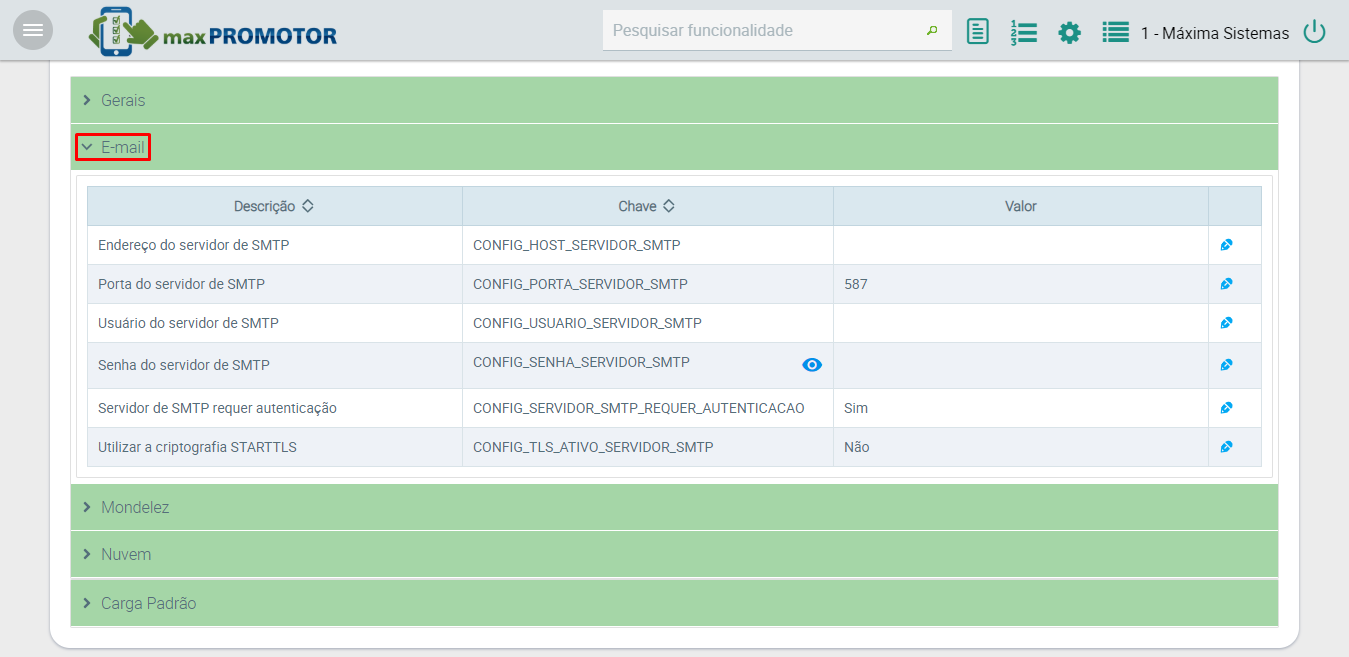
Task: Select the Porta do servidor de SMTP description
Action: 181,284
